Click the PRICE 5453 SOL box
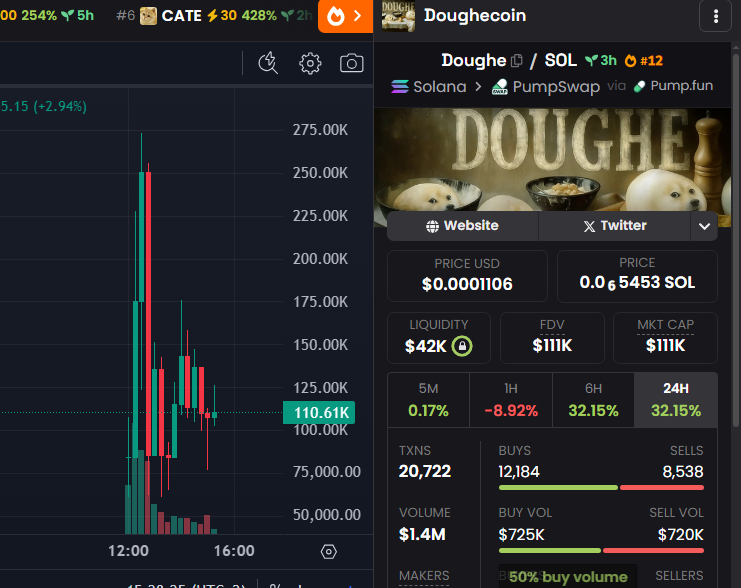This screenshot has width=741, height=588. click(637, 276)
